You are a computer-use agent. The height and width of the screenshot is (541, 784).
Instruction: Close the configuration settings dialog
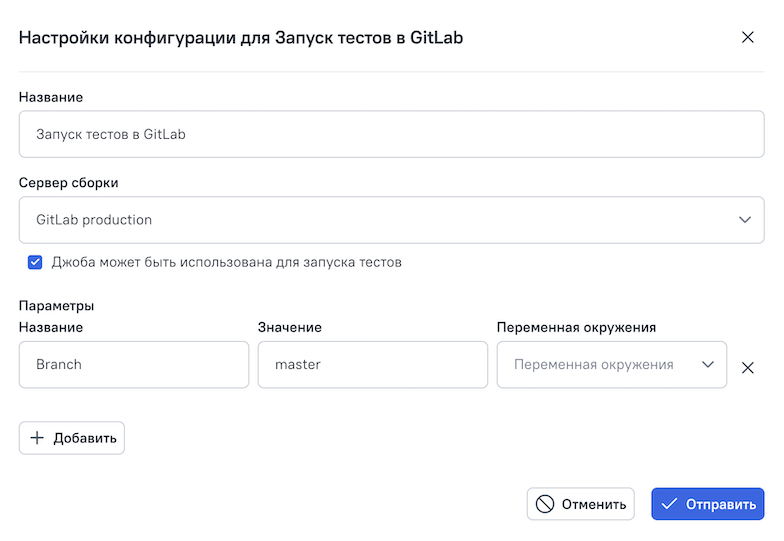click(x=747, y=38)
